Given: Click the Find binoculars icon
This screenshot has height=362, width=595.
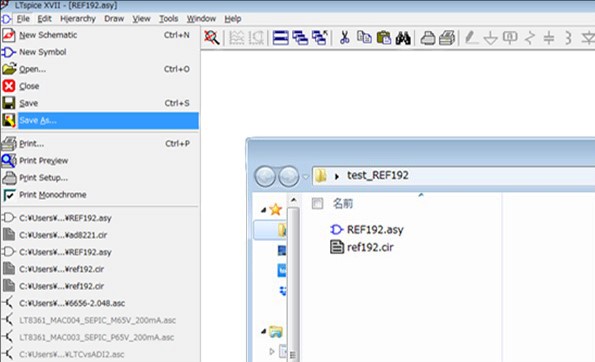Looking at the screenshot, I should 403,38.
